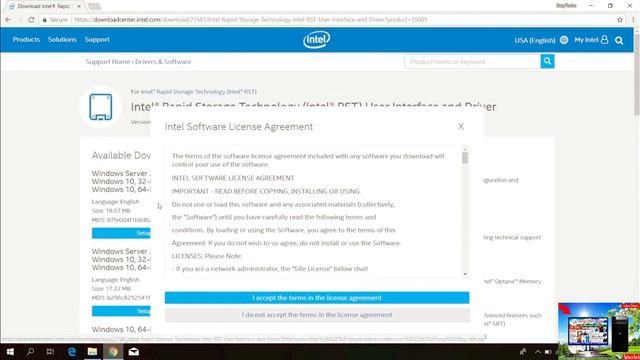The width and height of the screenshot is (640, 360).
Task: Open My Intel account icon
Action: [604, 40]
